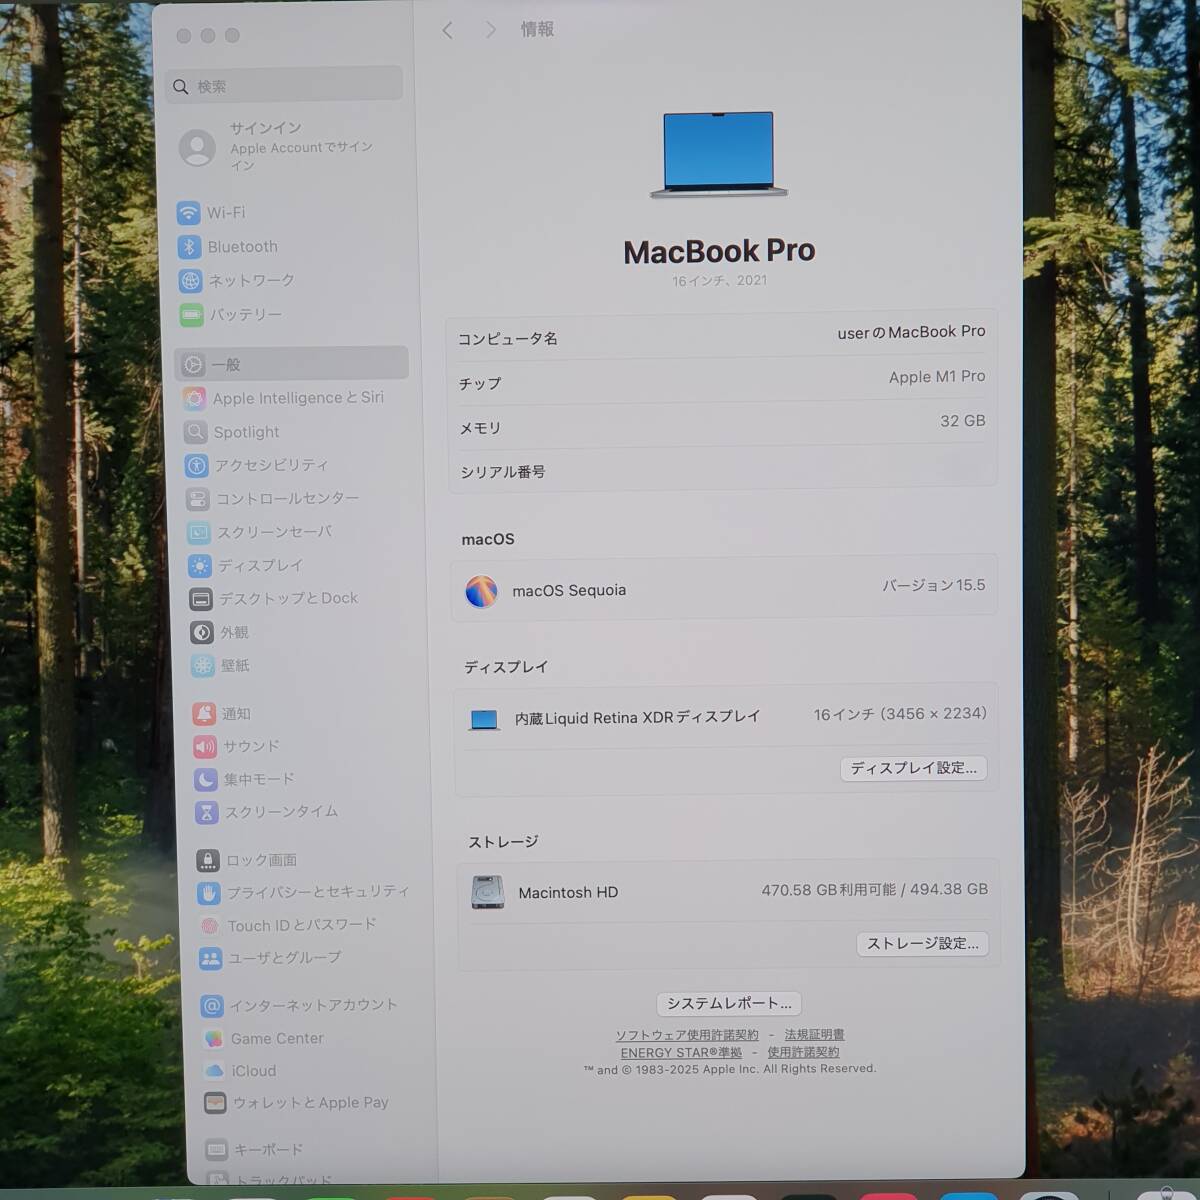Select the 一般 gear icon
Screen dimensions: 1200x1200
(x=193, y=365)
